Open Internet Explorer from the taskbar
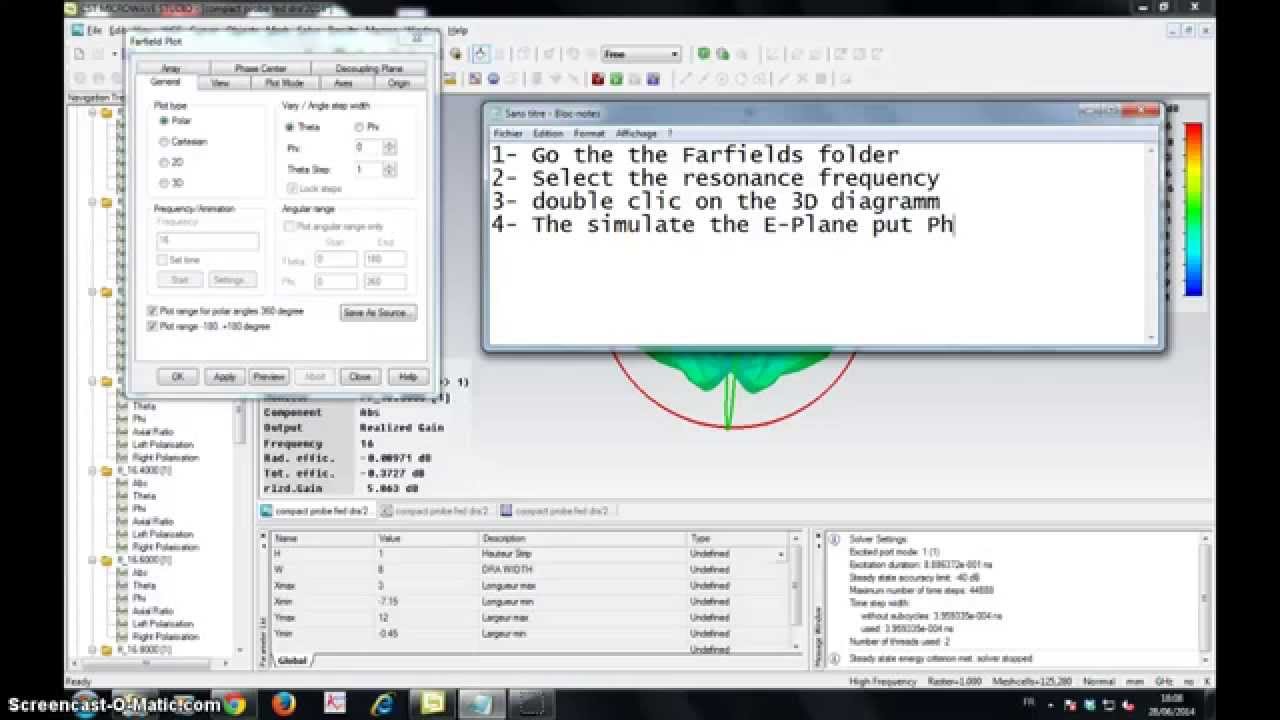Screen dimensions: 1280x720 pos(383,704)
